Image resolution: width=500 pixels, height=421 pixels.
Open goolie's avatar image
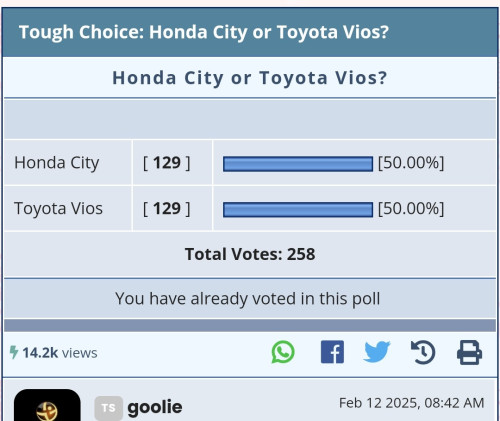47,405
